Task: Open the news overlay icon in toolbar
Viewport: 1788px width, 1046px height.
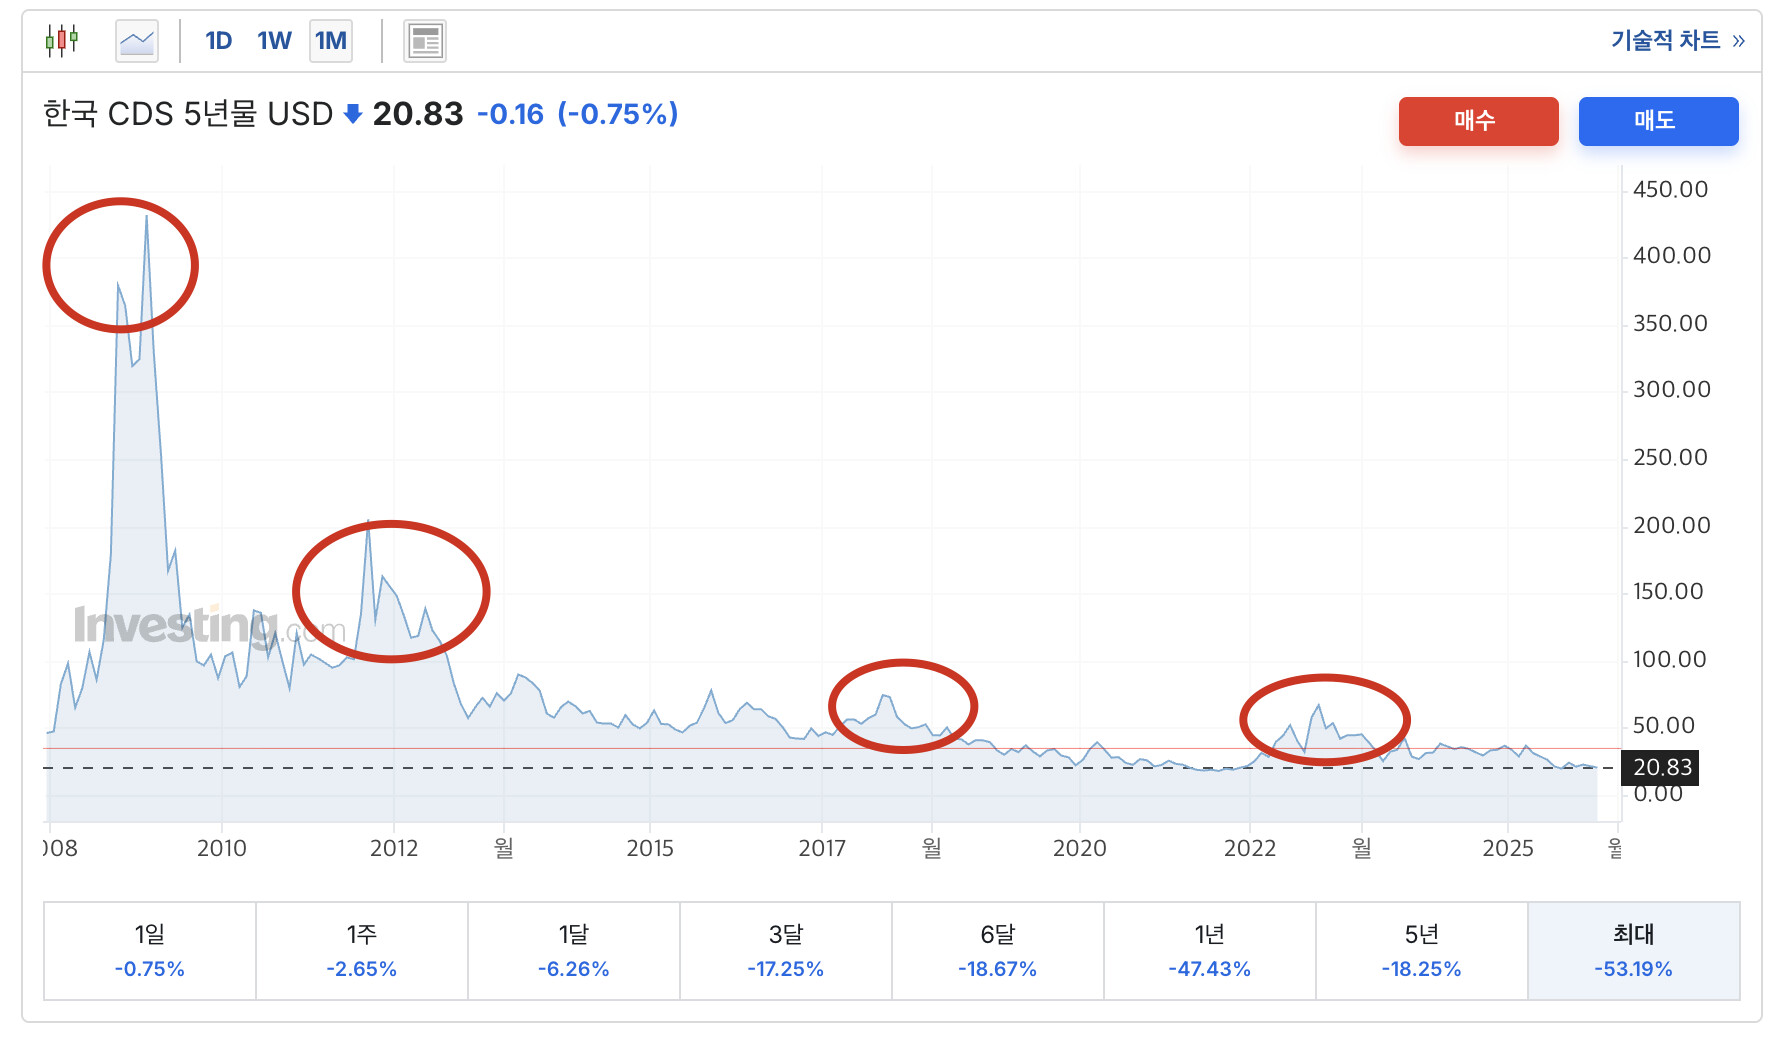Action: pyautogui.click(x=425, y=41)
